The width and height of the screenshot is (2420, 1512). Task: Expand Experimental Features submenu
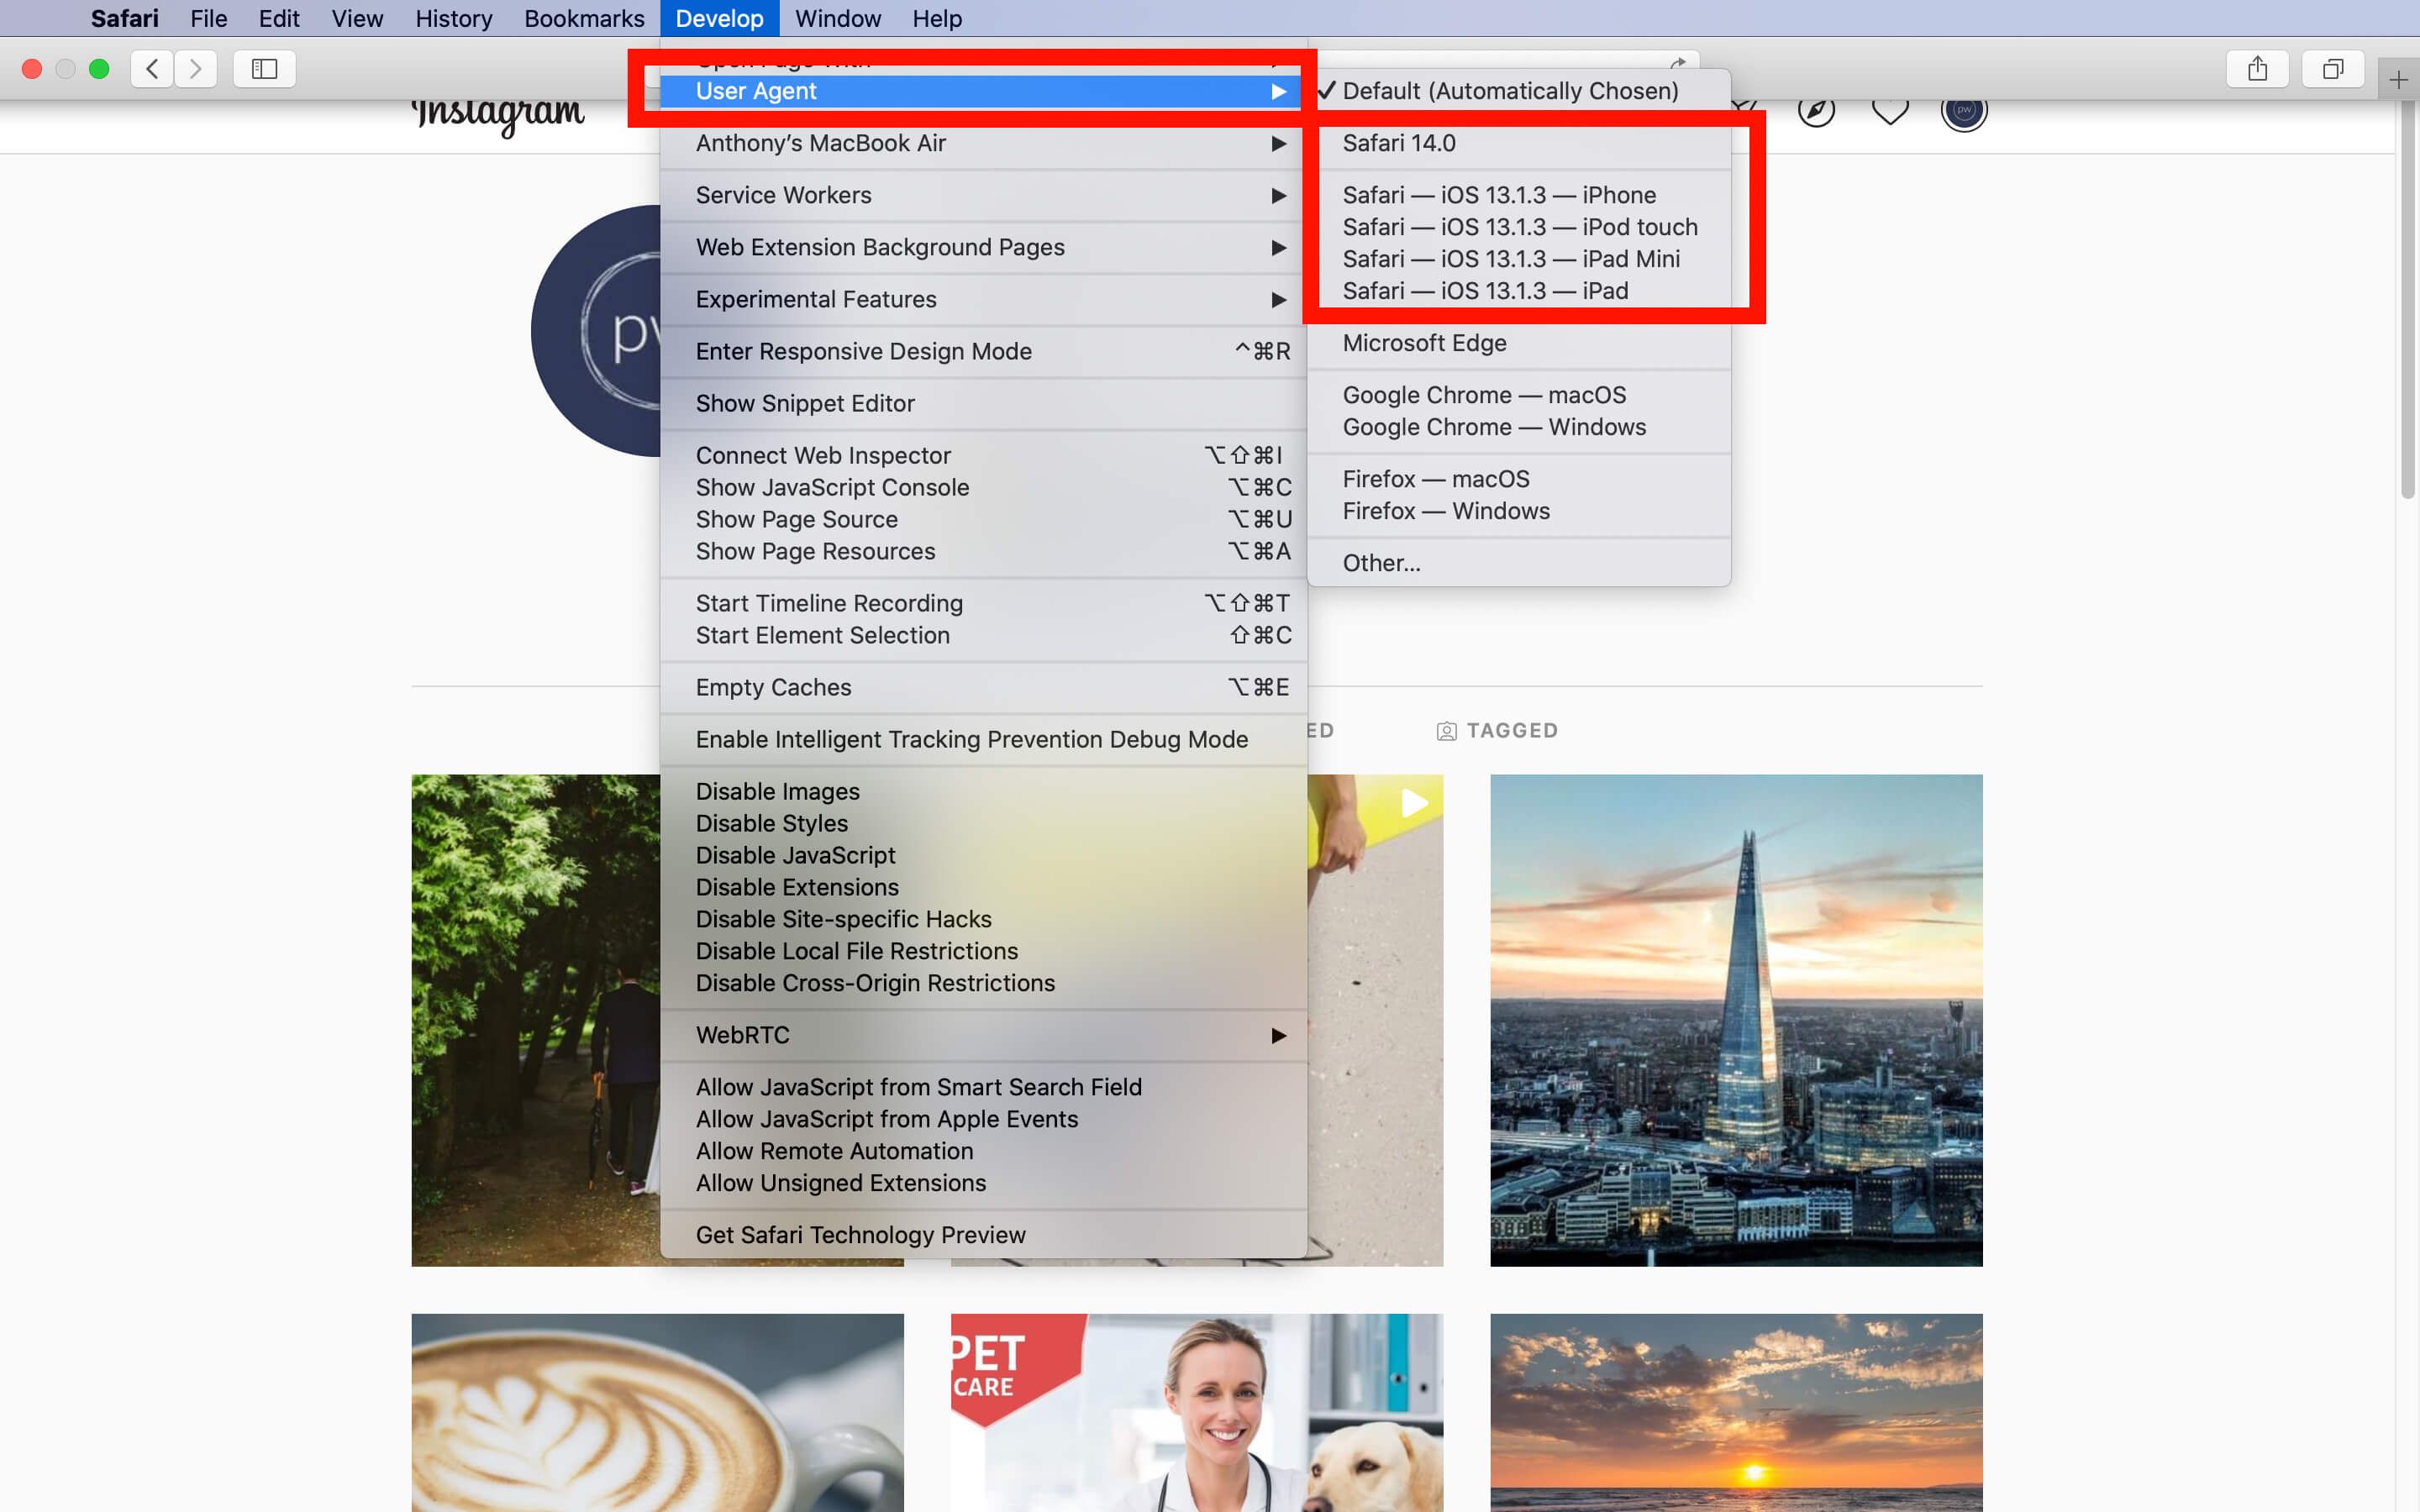(983, 299)
